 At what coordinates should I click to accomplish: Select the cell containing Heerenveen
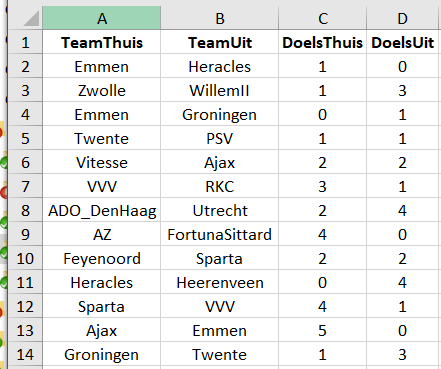click(x=220, y=282)
